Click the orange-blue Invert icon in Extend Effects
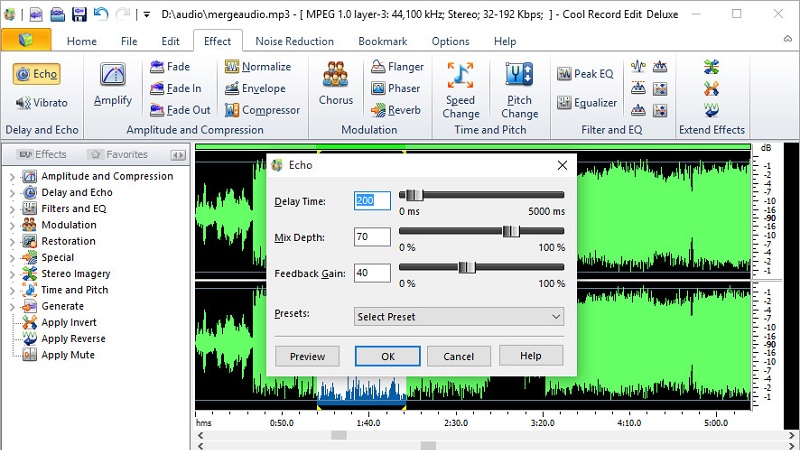The image size is (800, 450). tap(711, 89)
